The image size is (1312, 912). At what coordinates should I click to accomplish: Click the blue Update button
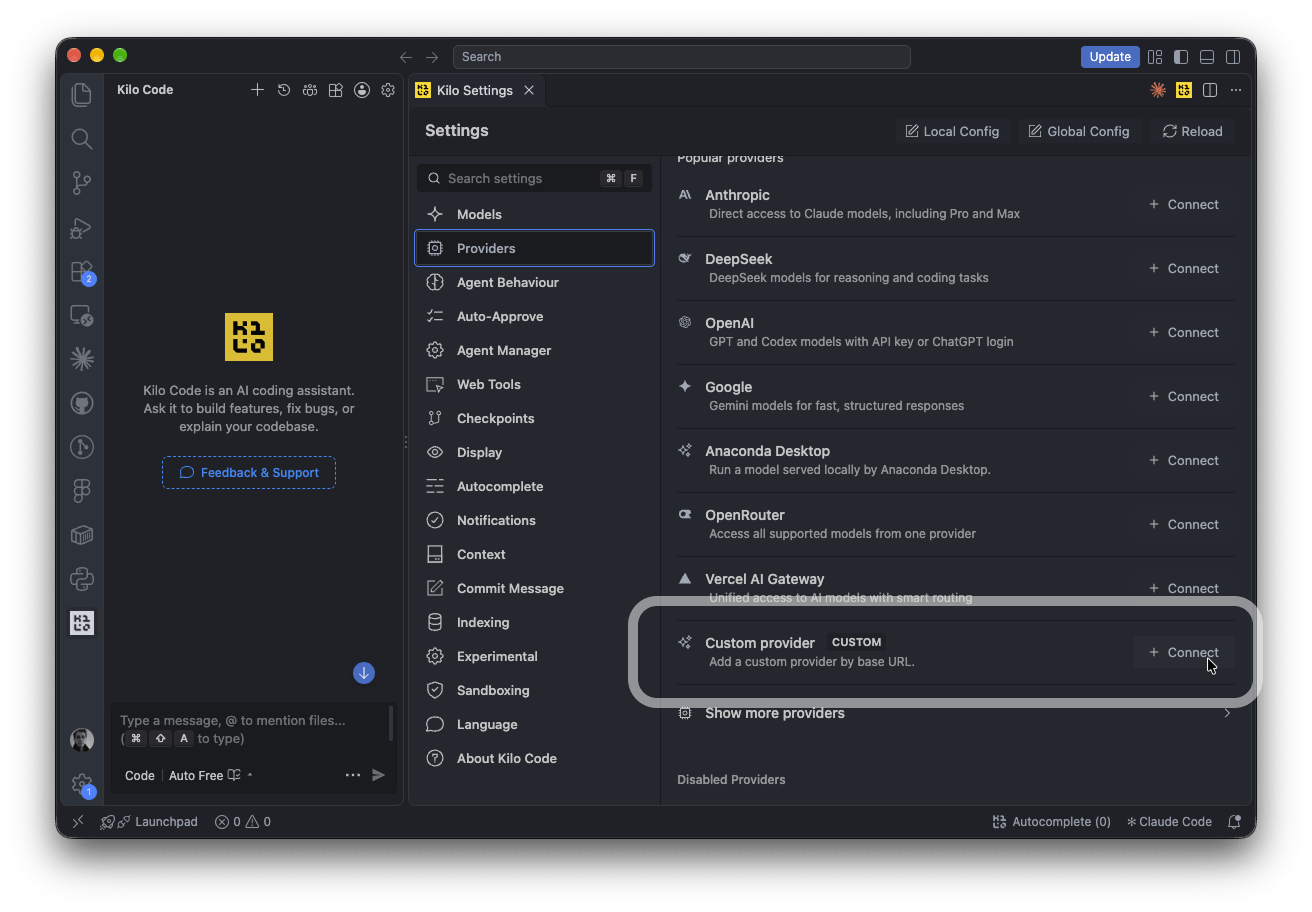(x=1110, y=57)
